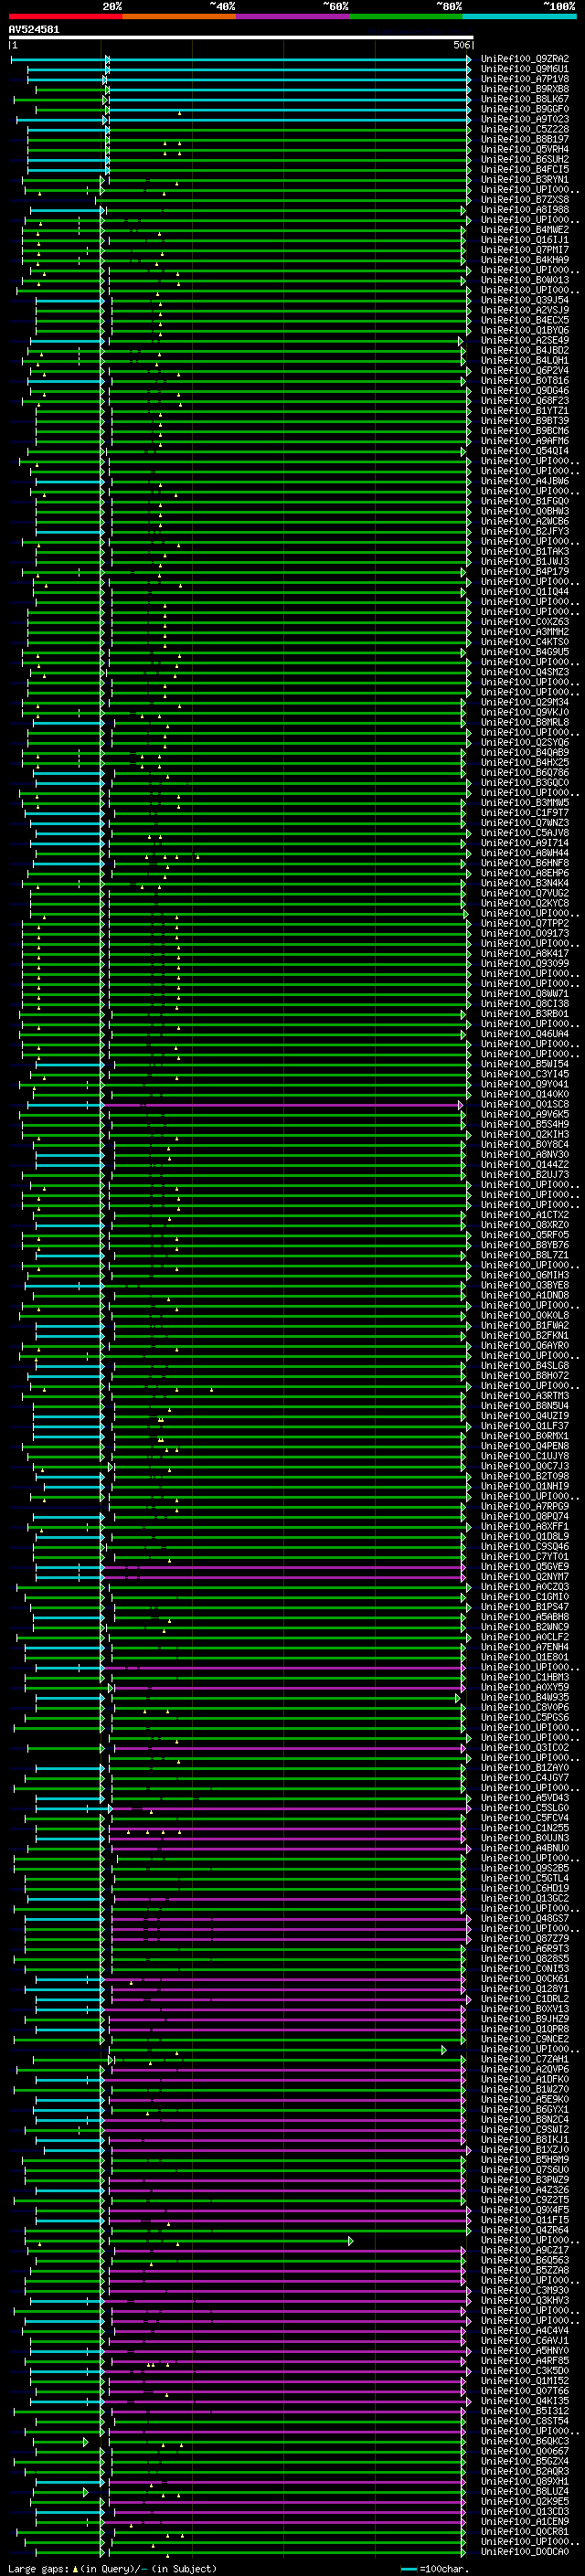Select hit label UniRef100_B0T816
Screen dimensions: 585x2576
[x=525, y=380]
